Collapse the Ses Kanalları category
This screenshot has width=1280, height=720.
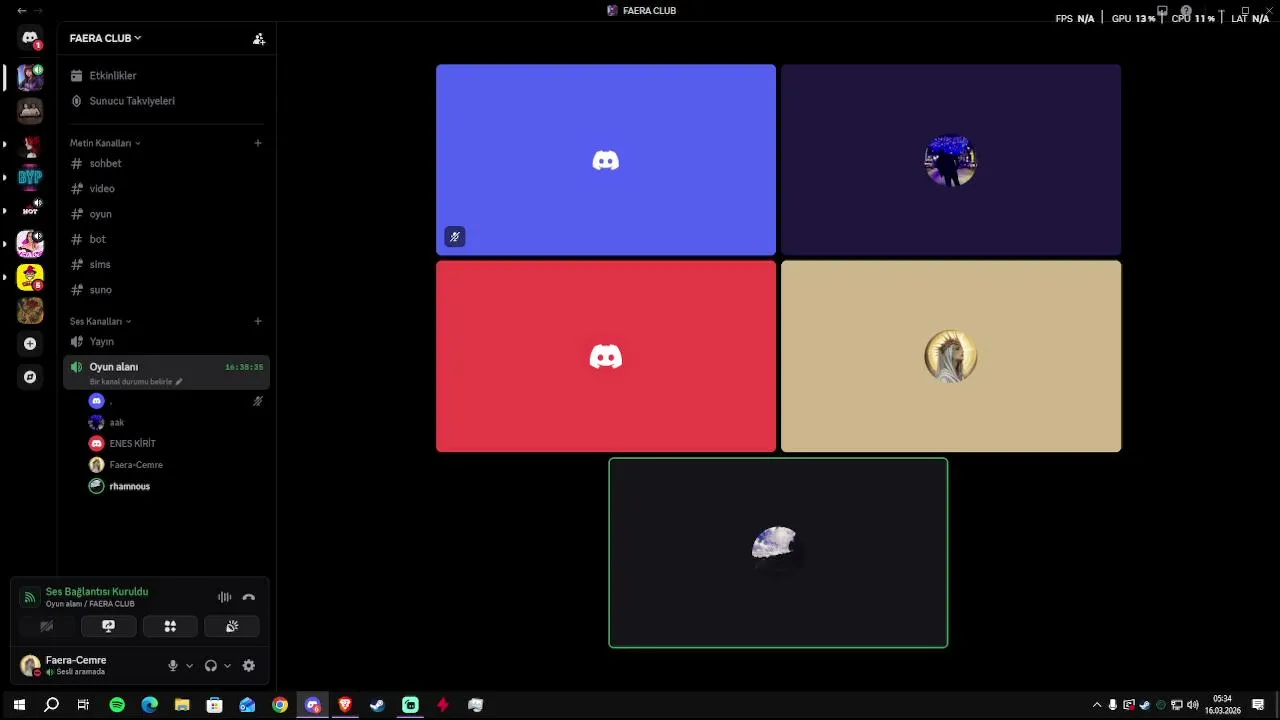pyautogui.click(x=101, y=321)
